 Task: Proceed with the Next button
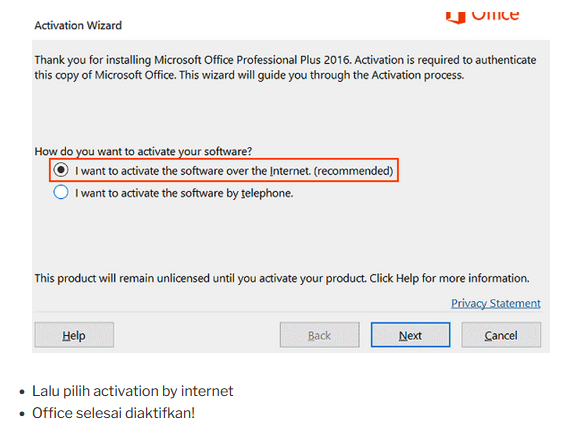pyautogui.click(x=411, y=335)
